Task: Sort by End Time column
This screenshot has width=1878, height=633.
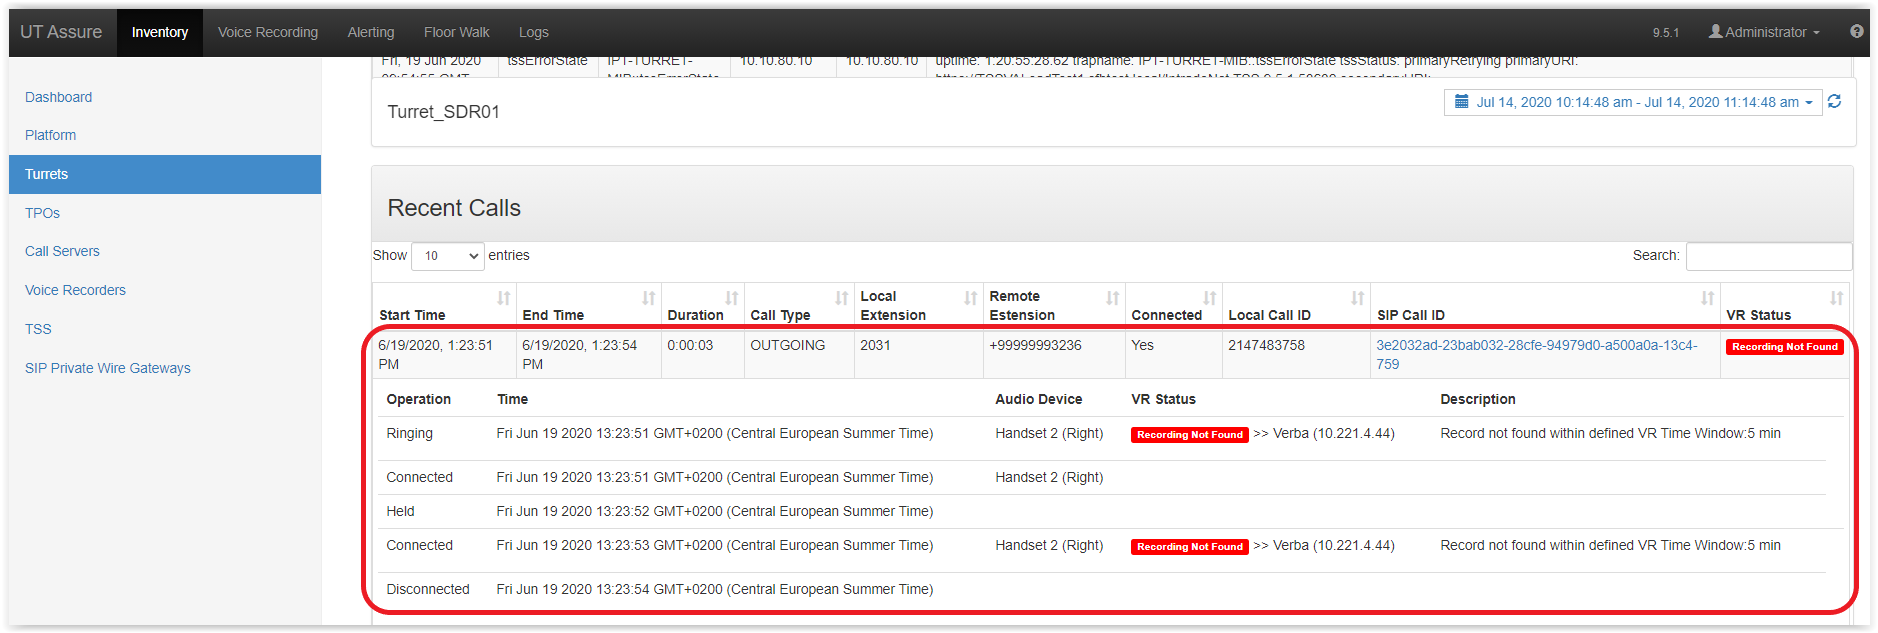Action: [x=588, y=305]
